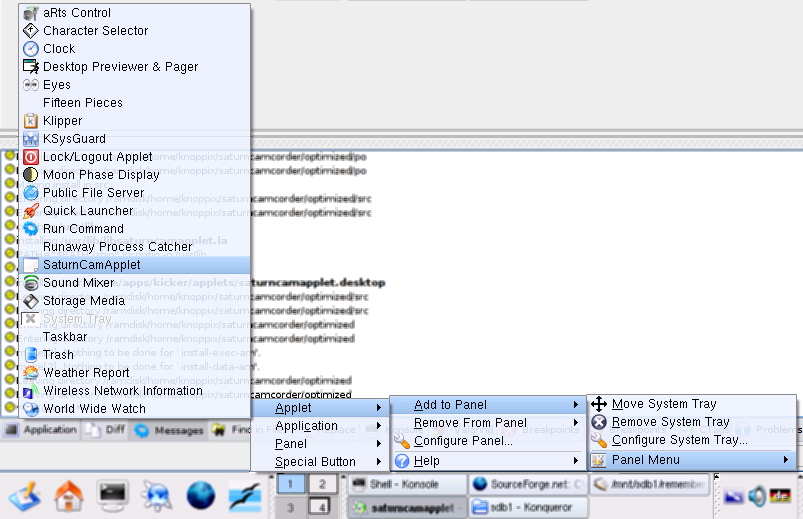Open the Konqueror globe browser launcher
This screenshot has height=519, width=803.
tap(201, 494)
